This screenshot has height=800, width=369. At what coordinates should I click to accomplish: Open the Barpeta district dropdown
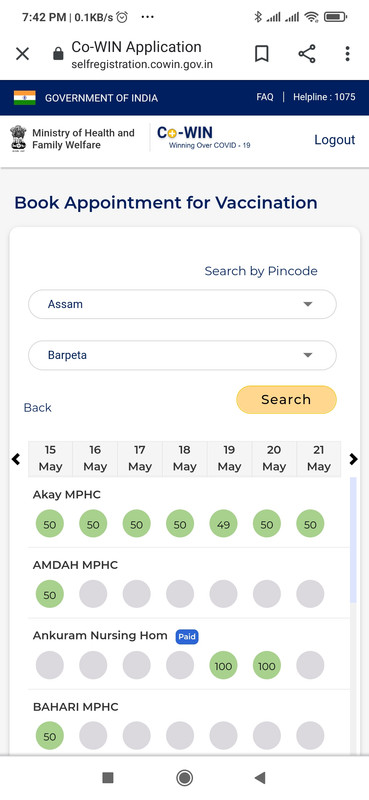[x=182, y=355]
